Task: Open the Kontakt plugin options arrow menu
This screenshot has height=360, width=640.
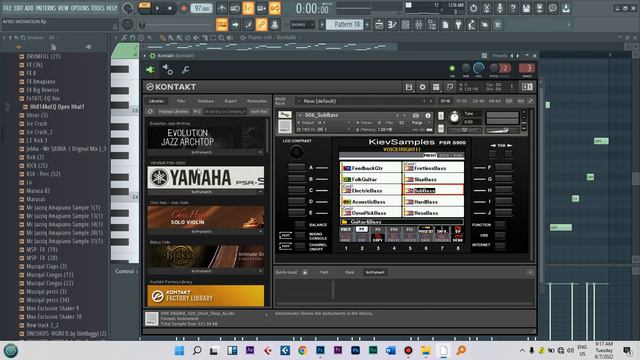Action: pyautogui.click(x=144, y=56)
